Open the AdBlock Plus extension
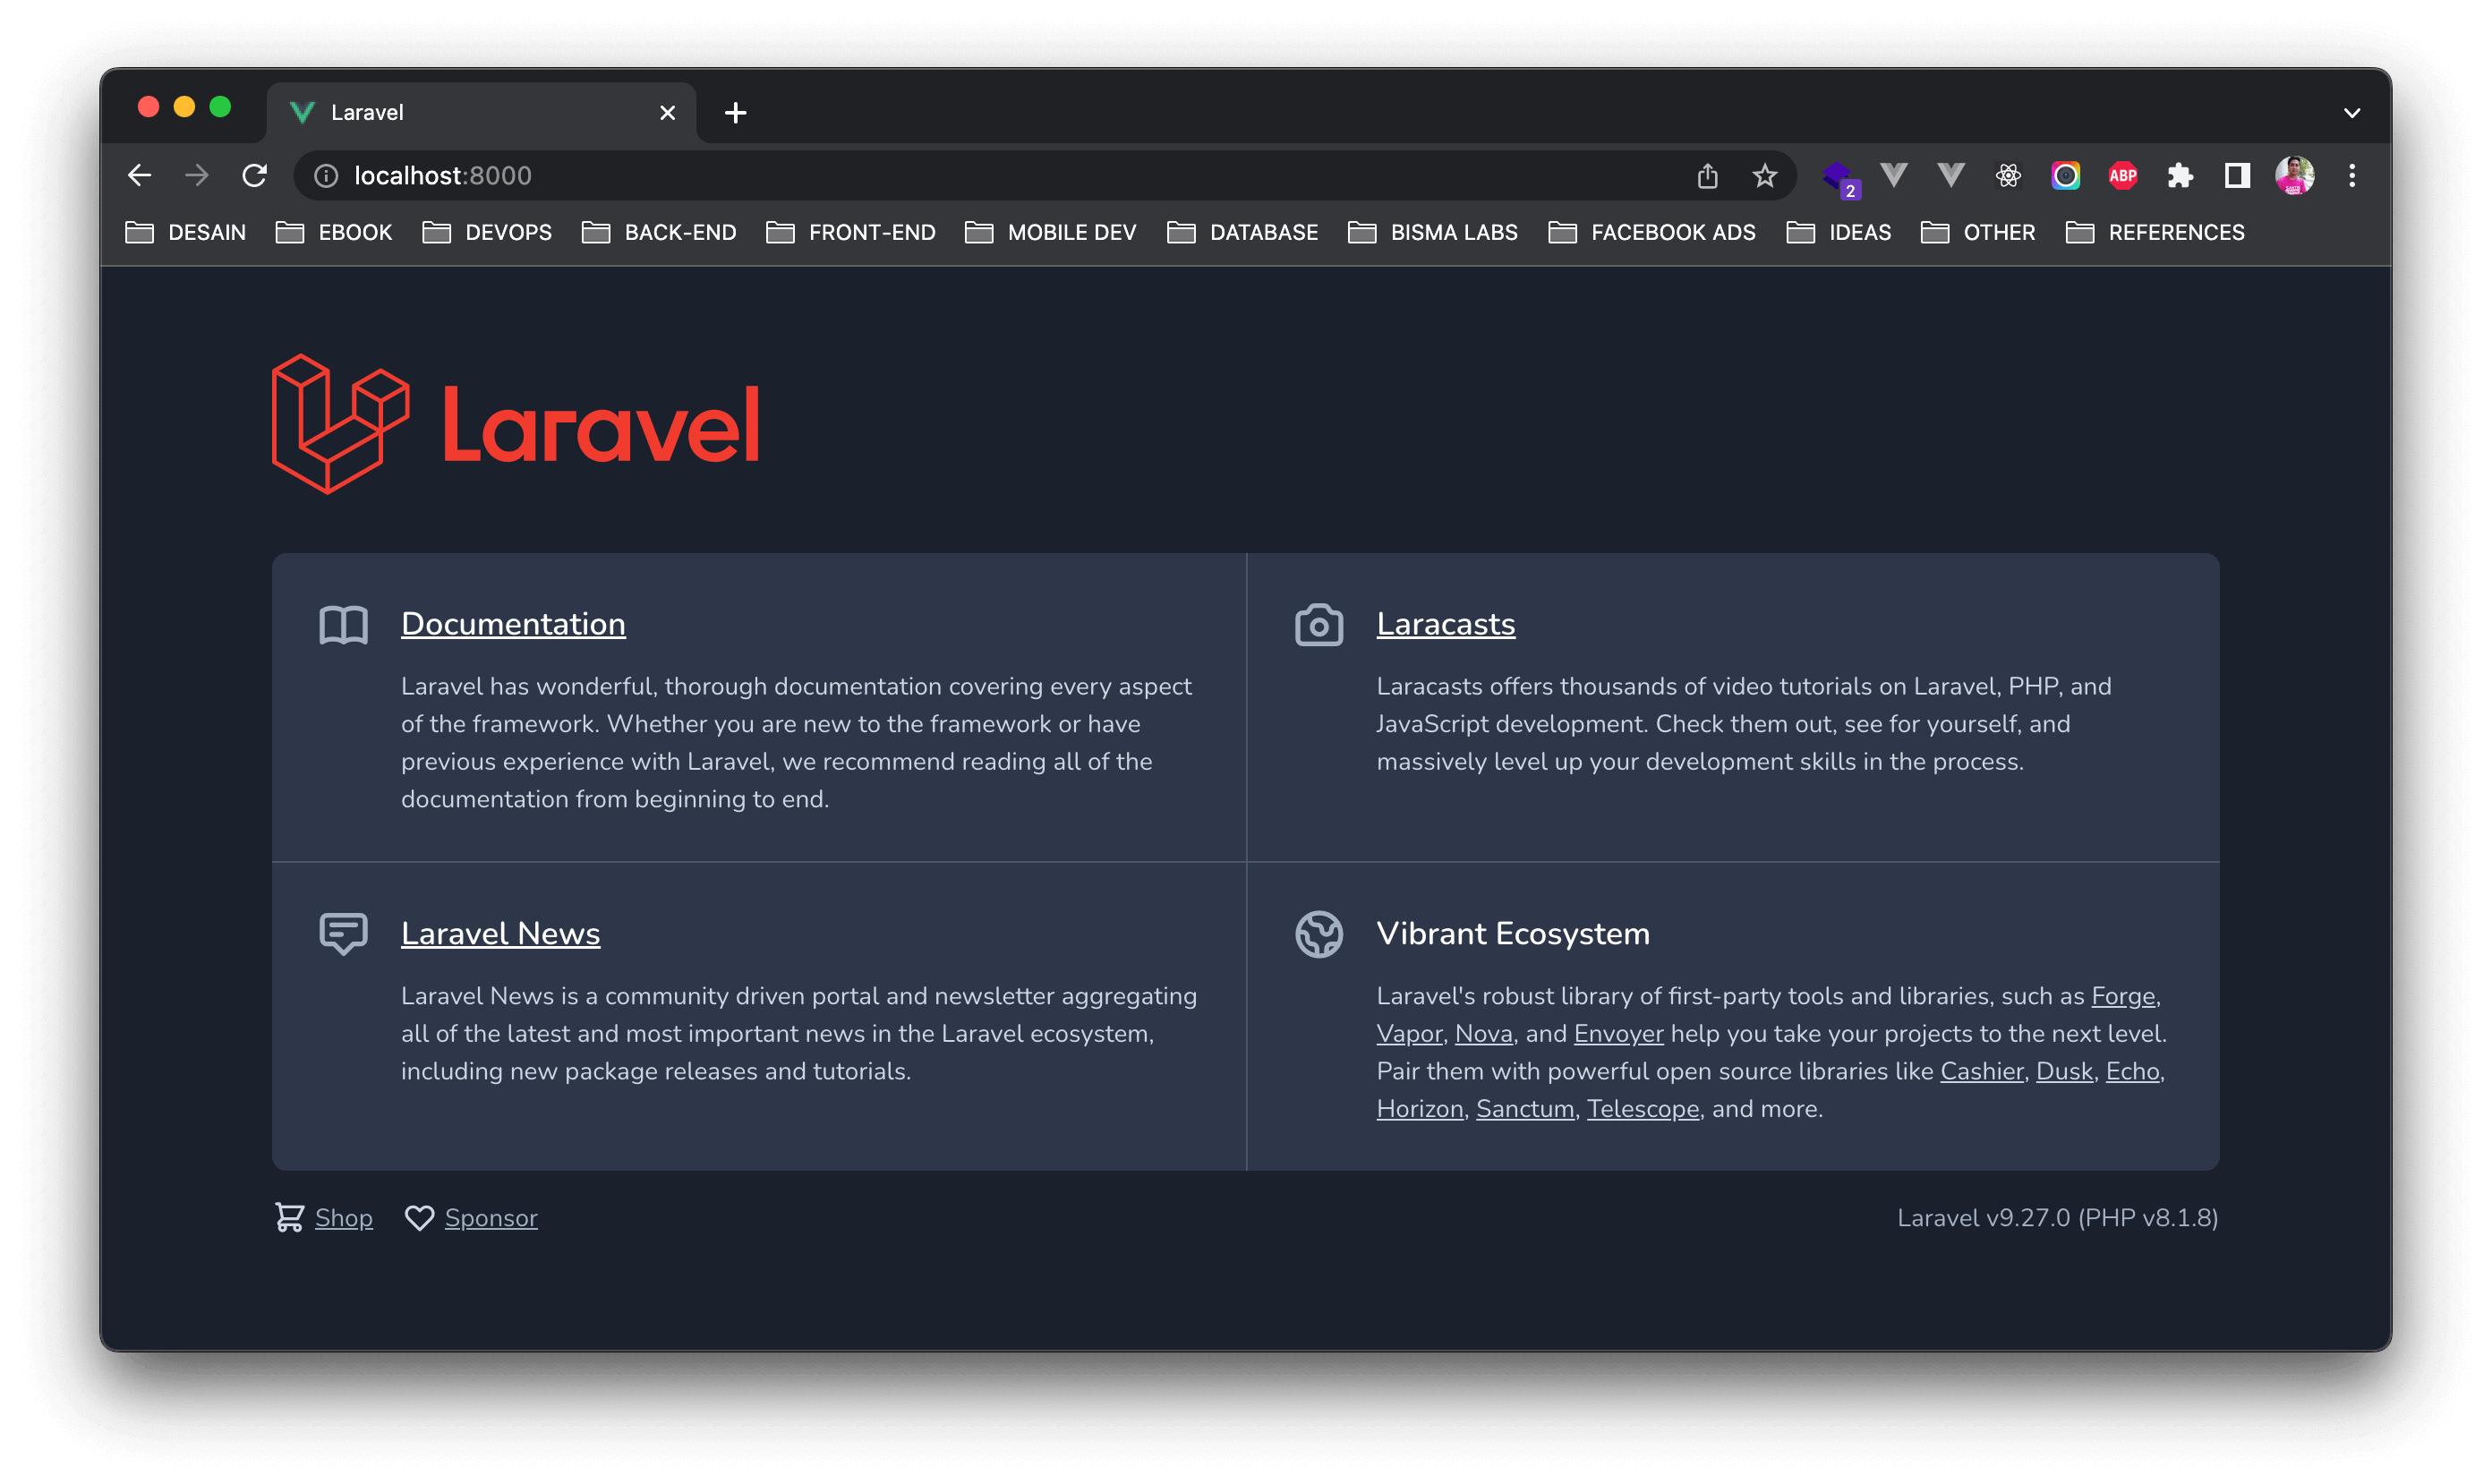Screen dimensions: 2492x1484 (2122, 176)
